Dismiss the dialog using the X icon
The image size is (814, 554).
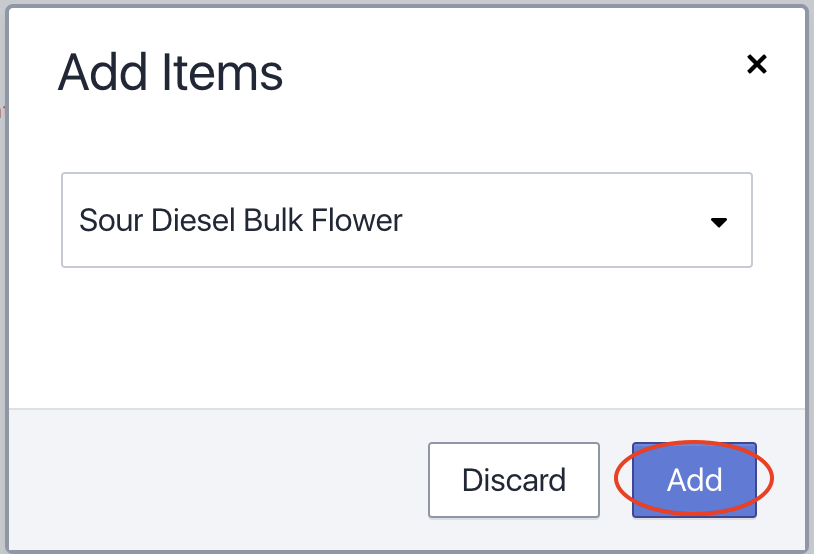click(757, 65)
